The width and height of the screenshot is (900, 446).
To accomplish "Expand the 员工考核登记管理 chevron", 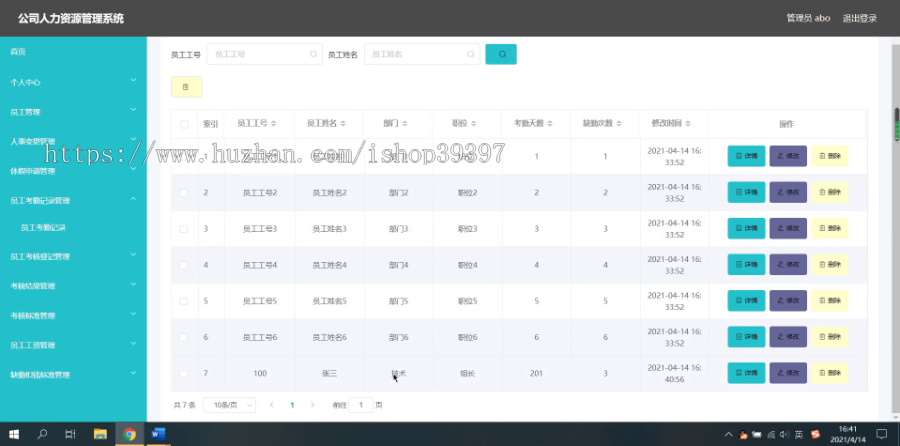I will pyautogui.click(x=133, y=254).
